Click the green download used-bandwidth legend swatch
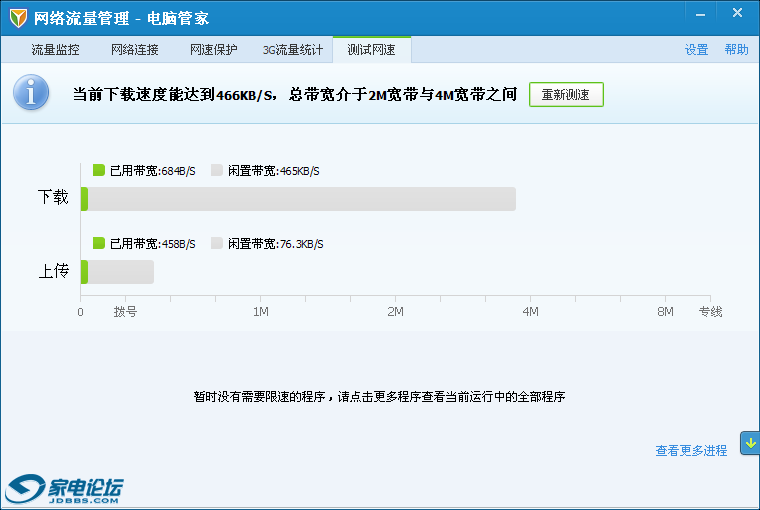The width and height of the screenshot is (760, 510). 99,170
